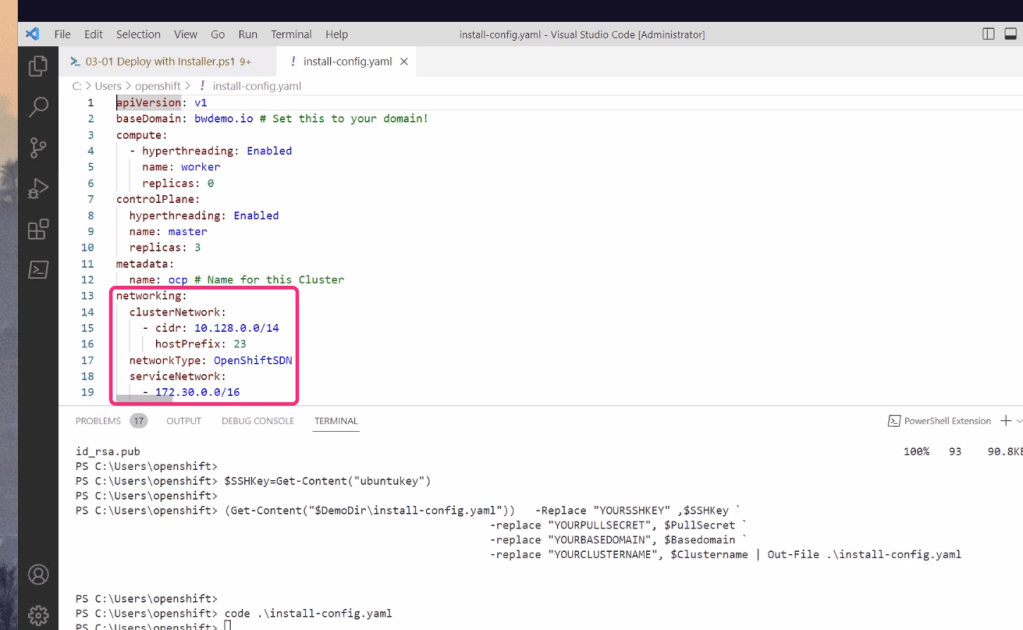Click the C: breadcrumb segment

coord(77,85)
